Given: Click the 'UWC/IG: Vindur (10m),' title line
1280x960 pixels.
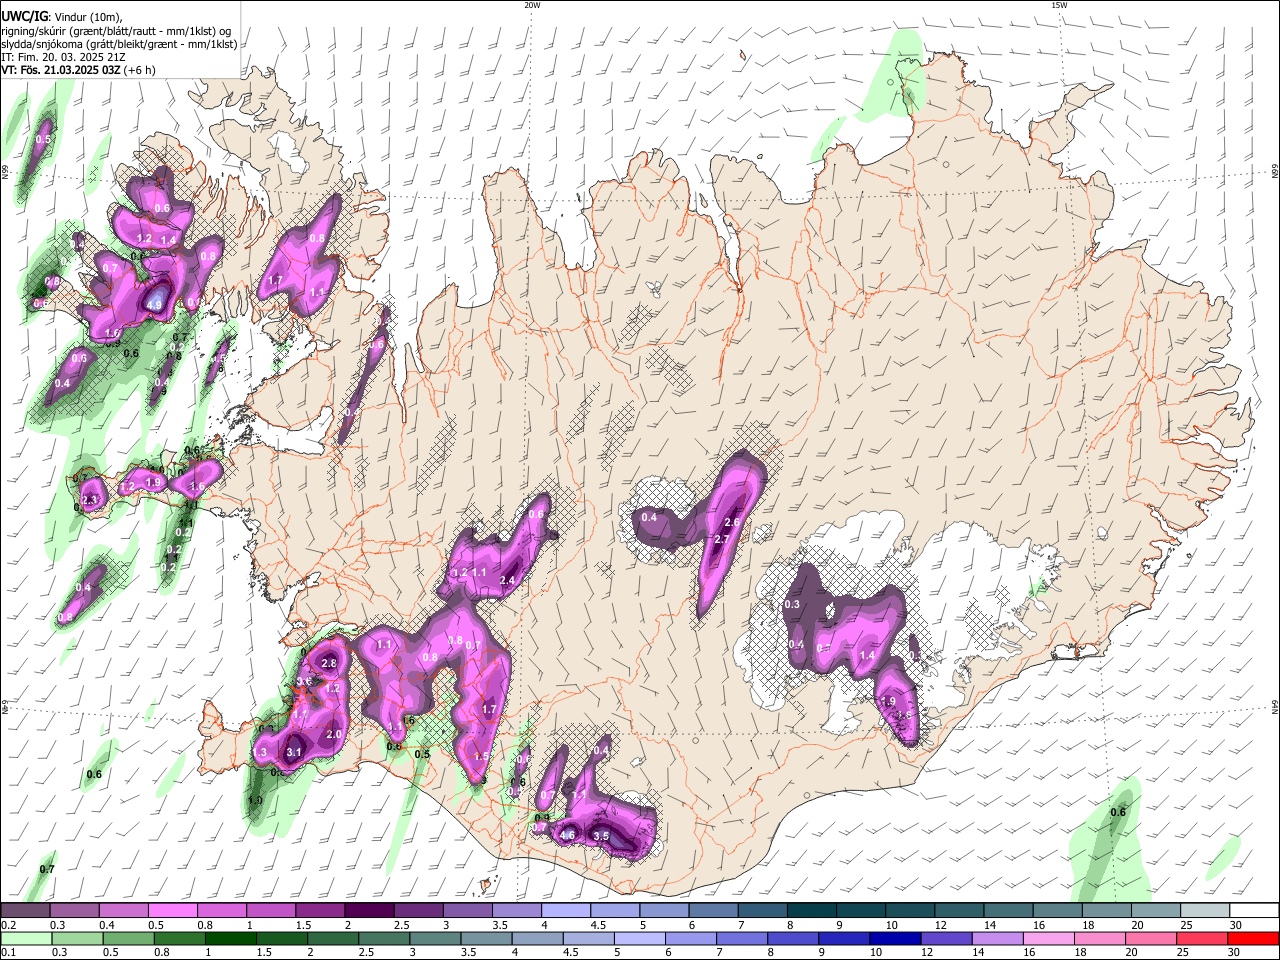Looking at the screenshot, I should (61, 17).
